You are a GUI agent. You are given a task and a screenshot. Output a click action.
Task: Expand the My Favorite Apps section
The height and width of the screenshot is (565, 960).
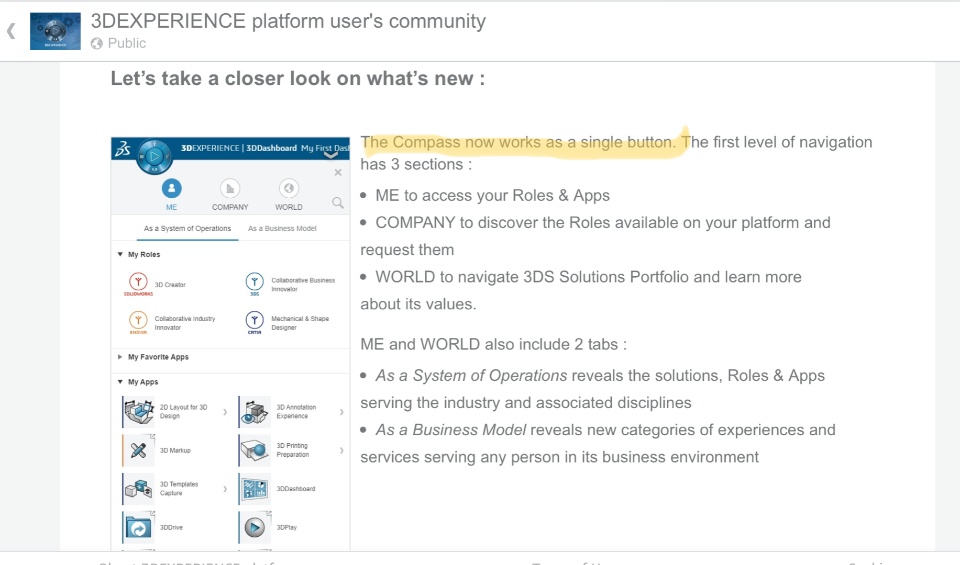(x=120, y=356)
